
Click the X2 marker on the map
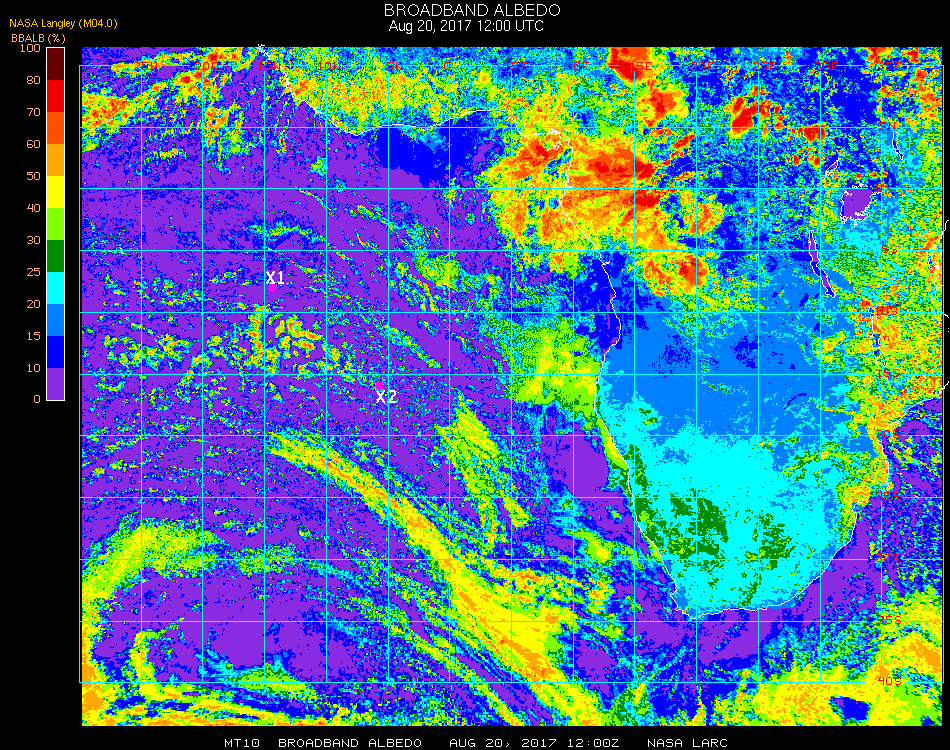386,397
